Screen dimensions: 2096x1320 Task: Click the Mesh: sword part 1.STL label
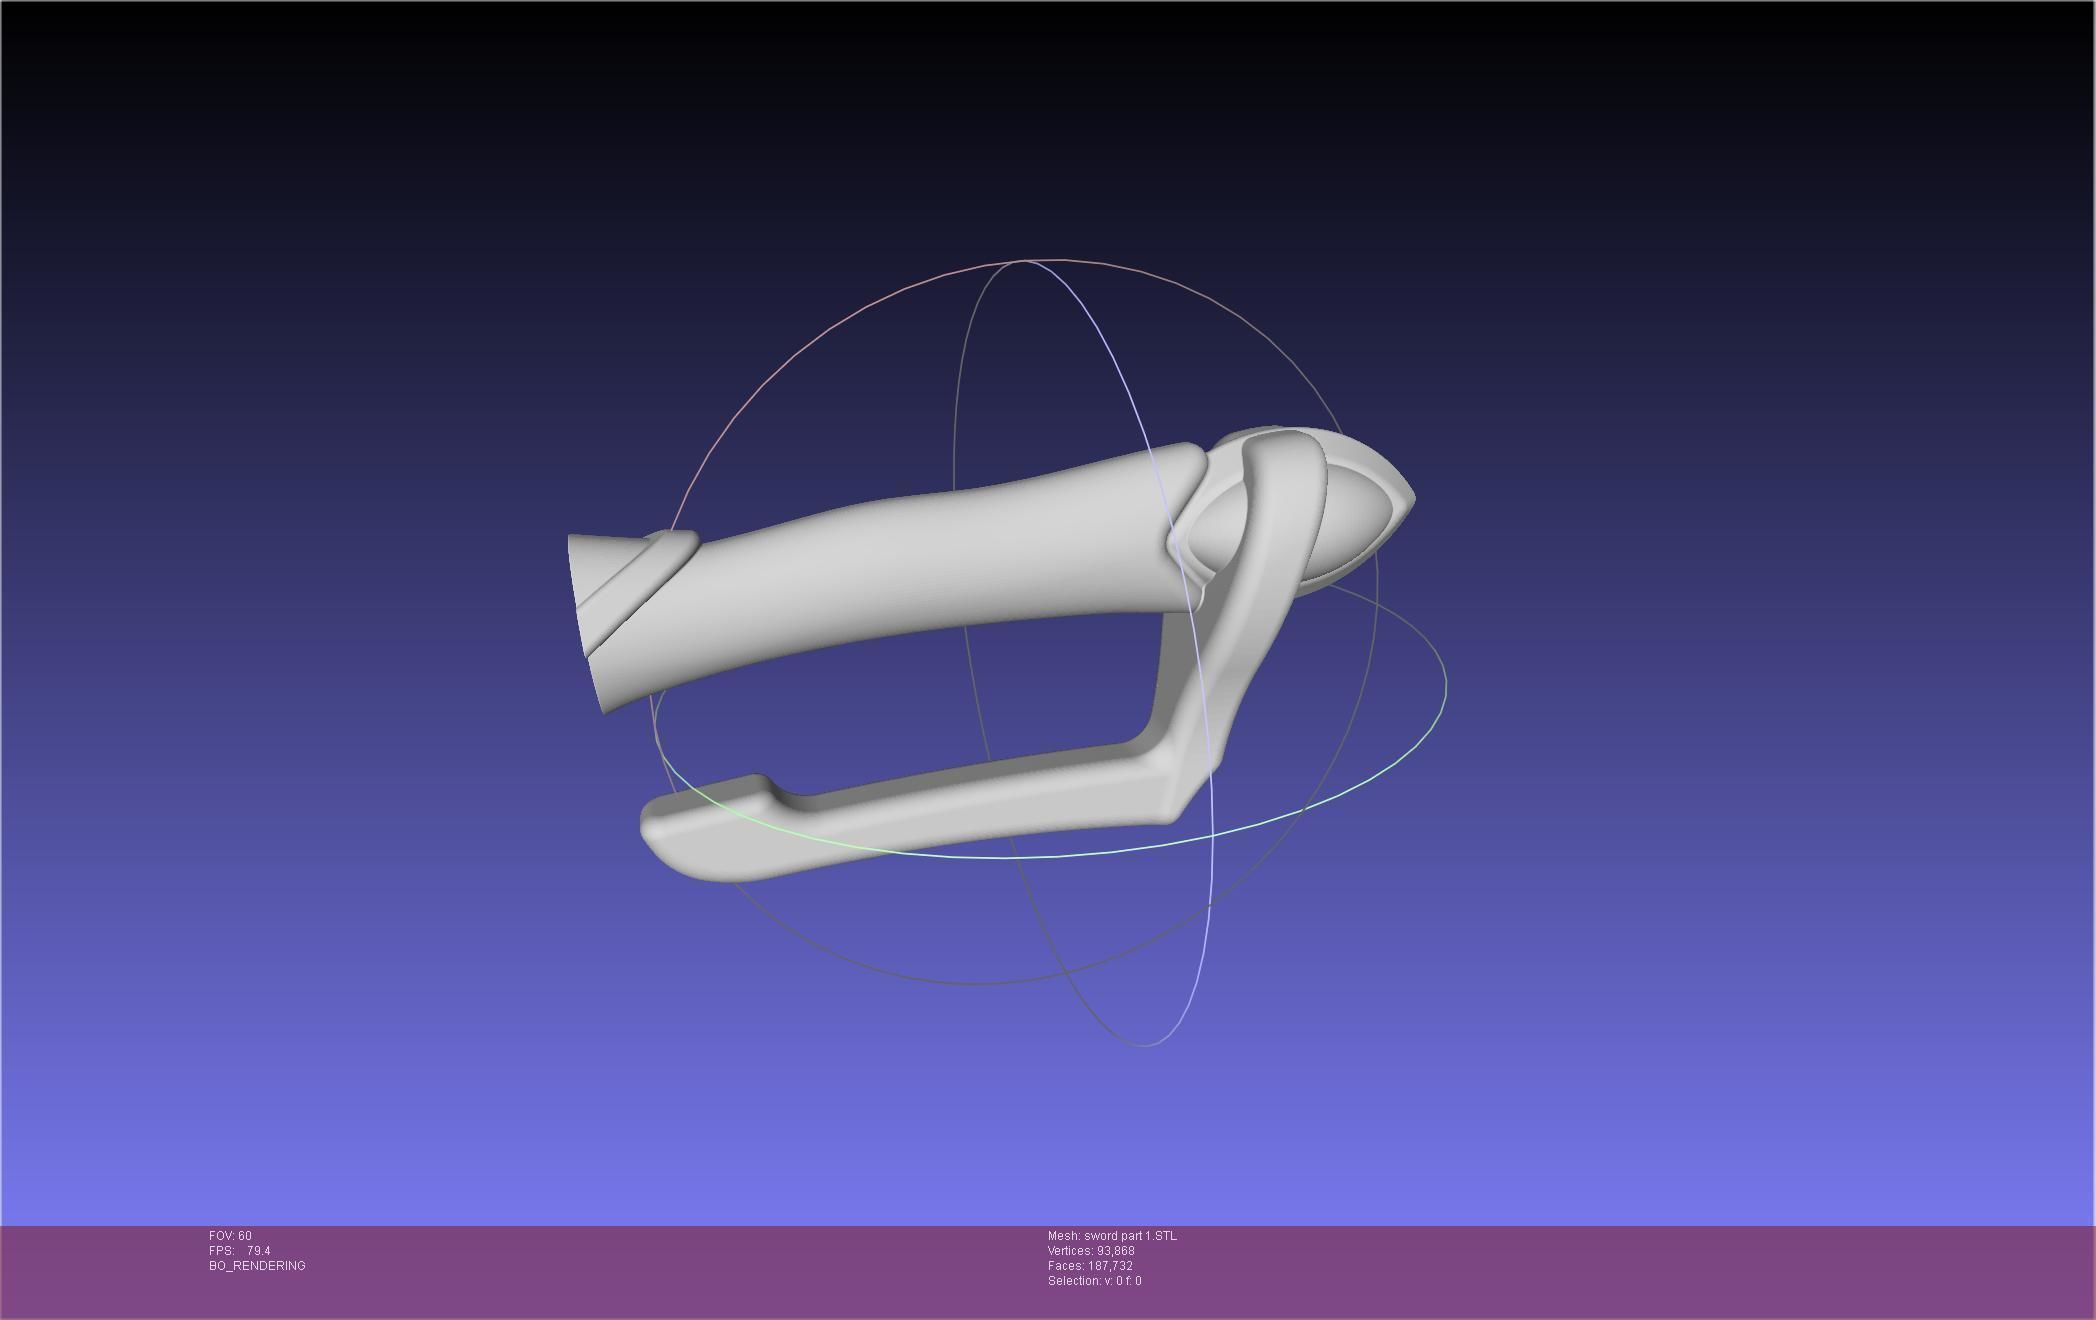[x=1112, y=1236]
